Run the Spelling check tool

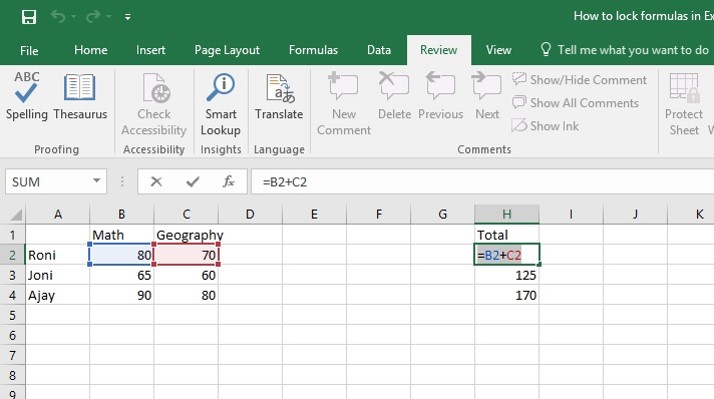click(x=26, y=96)
